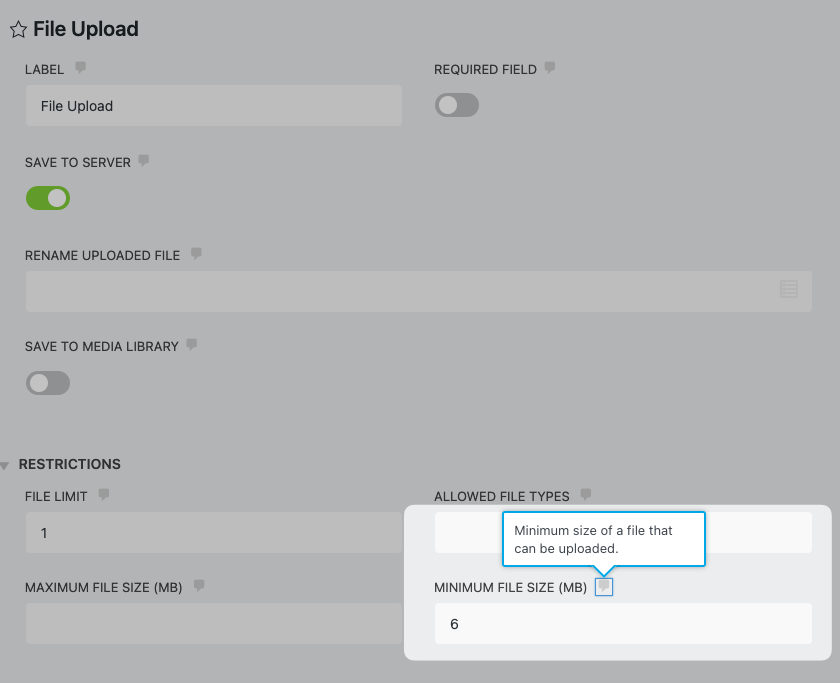
Task: Open merge tags icon in rename field
Action: [x=788, y=290]
